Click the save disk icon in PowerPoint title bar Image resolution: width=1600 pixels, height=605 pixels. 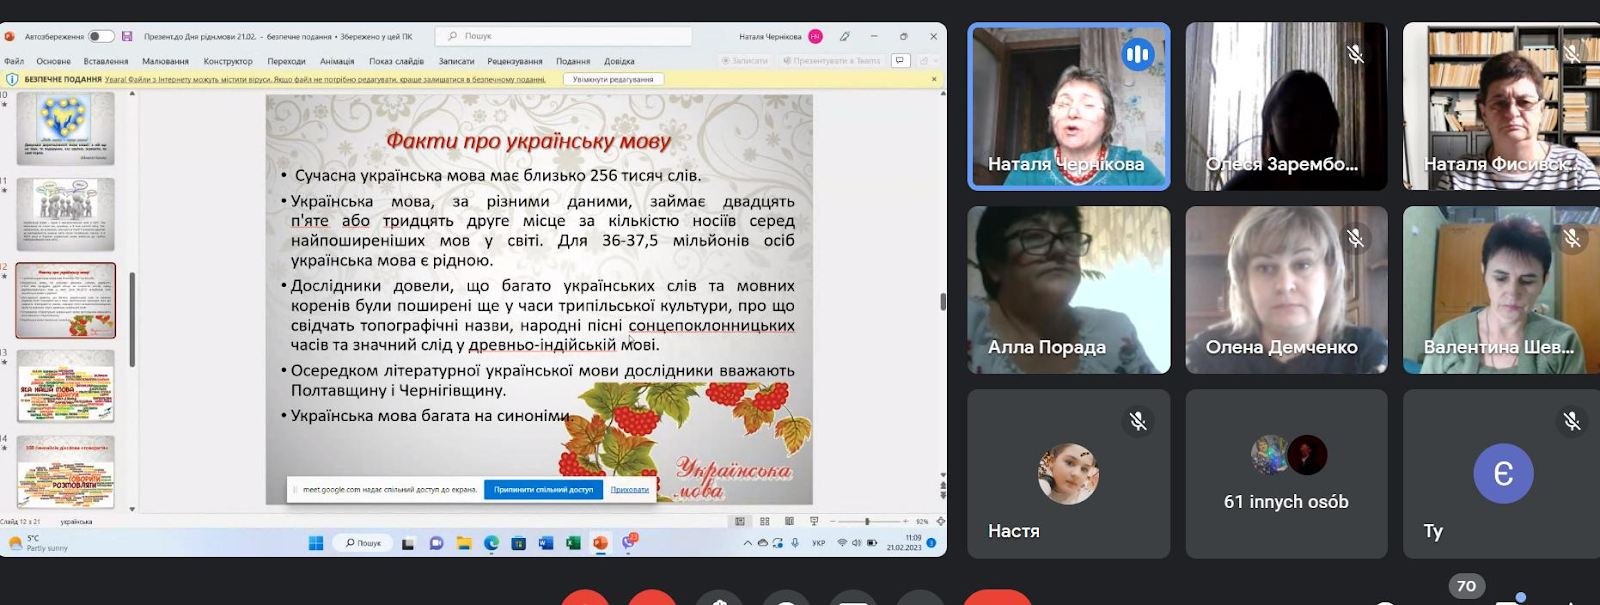coord(127,36)
